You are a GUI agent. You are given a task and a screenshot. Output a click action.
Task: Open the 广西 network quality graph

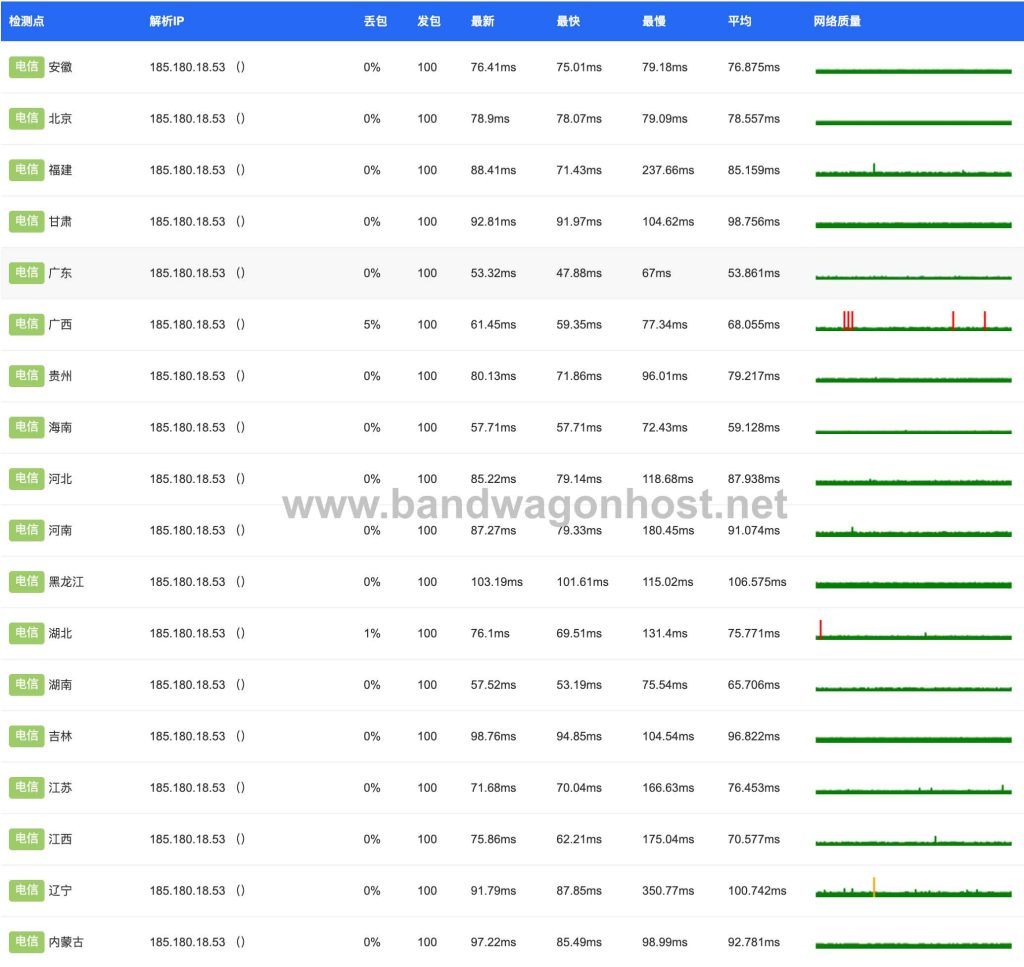click(913, 321)
